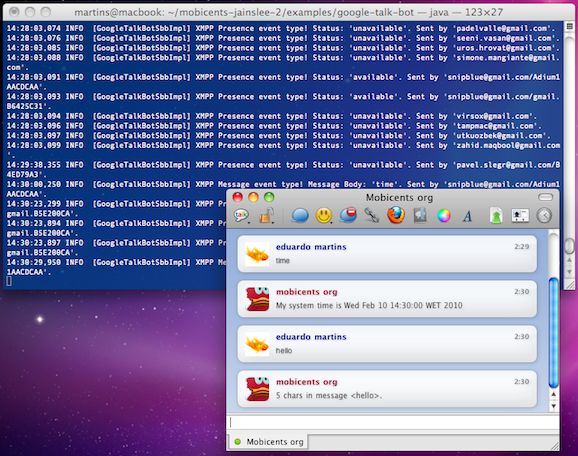Viewport: 578px width, 456px height.
Task: Click the Firefox browser icon
Action: click(x=396, y=215)
